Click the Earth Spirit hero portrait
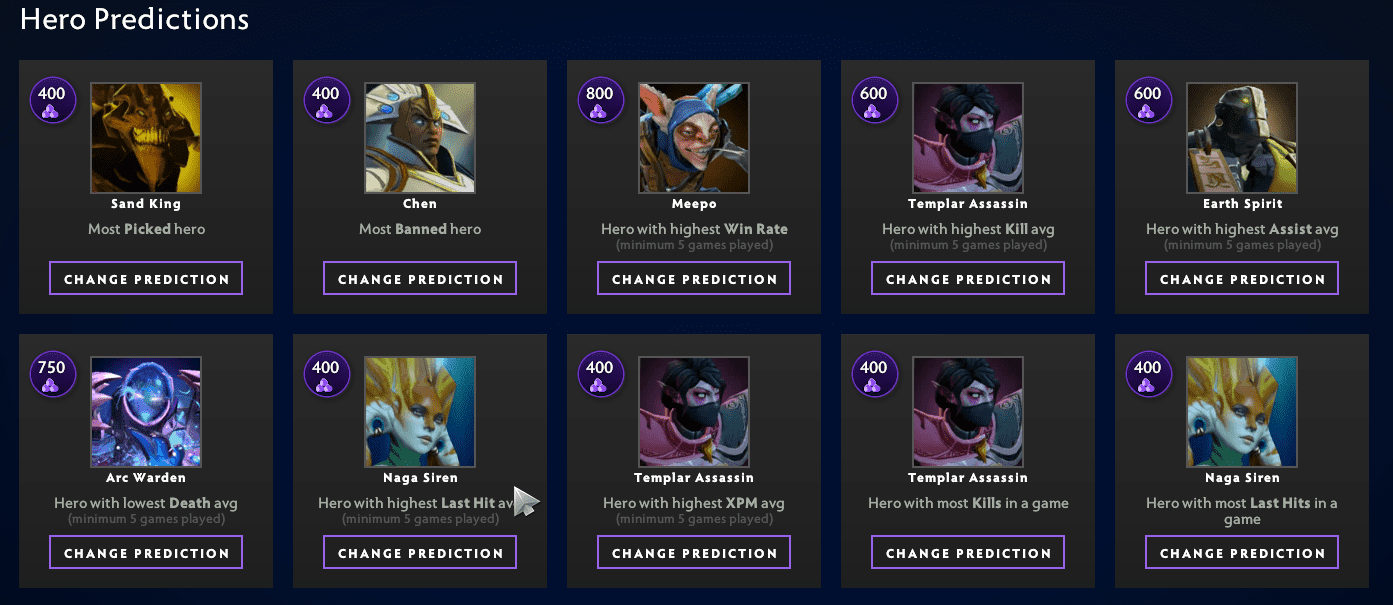 click(1242, 138)
